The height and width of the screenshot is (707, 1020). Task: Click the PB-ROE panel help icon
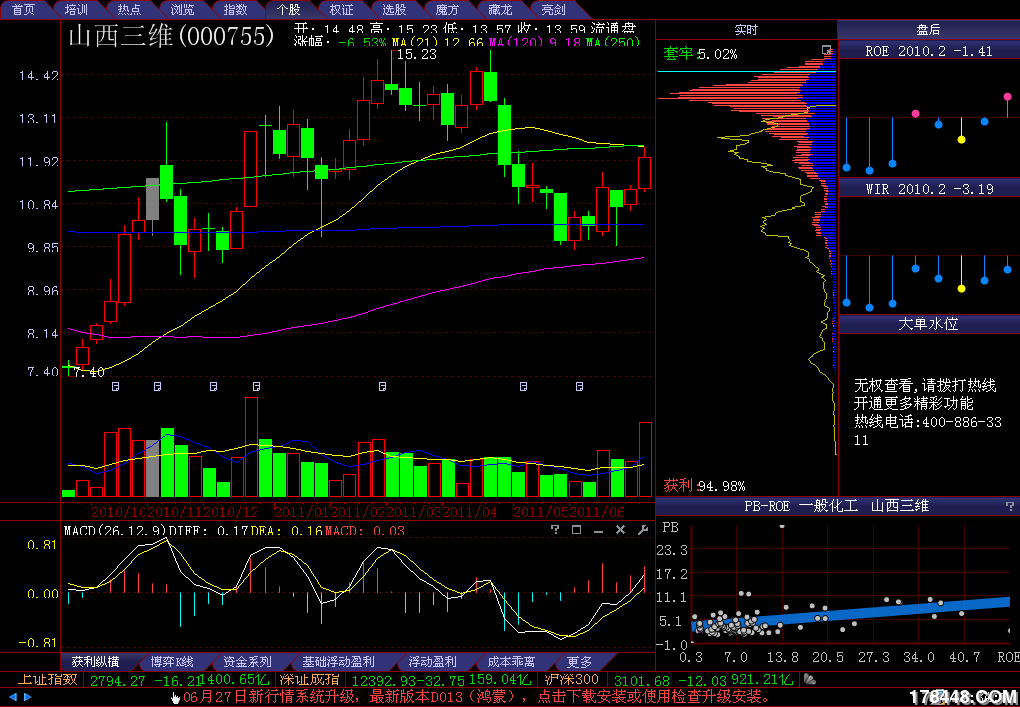tap(1009, 507)
